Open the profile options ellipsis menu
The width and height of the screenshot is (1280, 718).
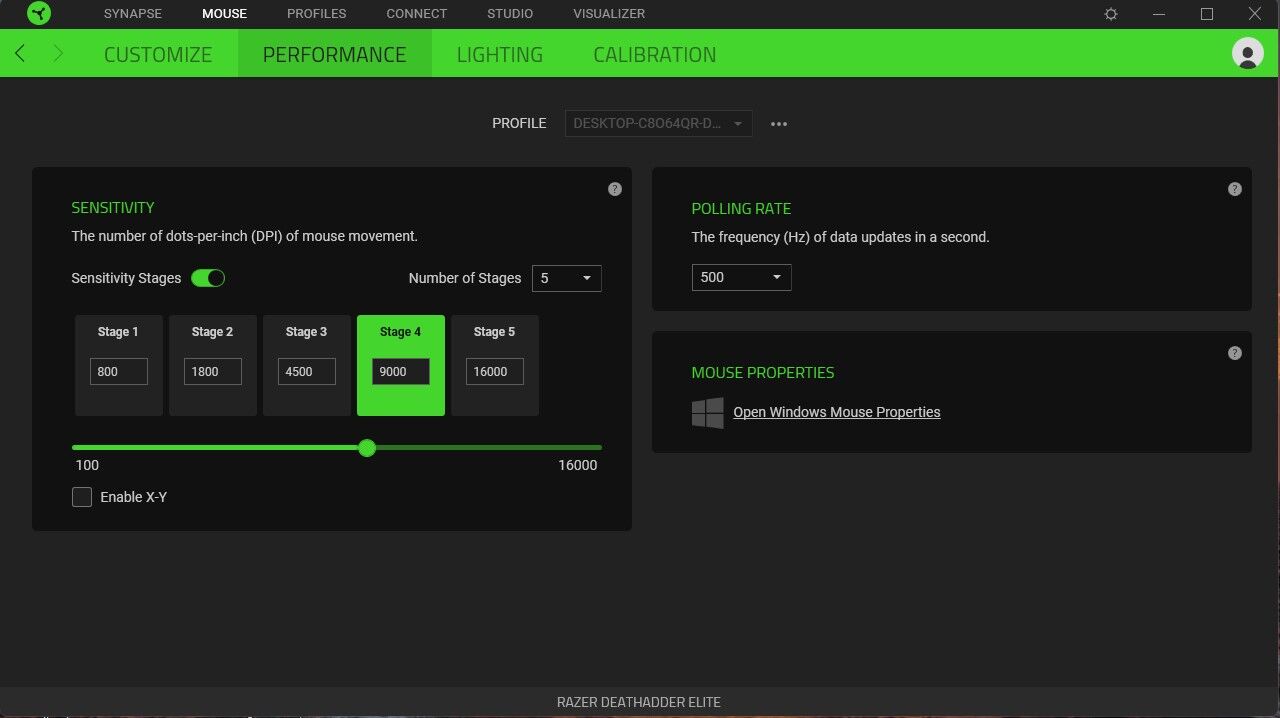[779, 124]
